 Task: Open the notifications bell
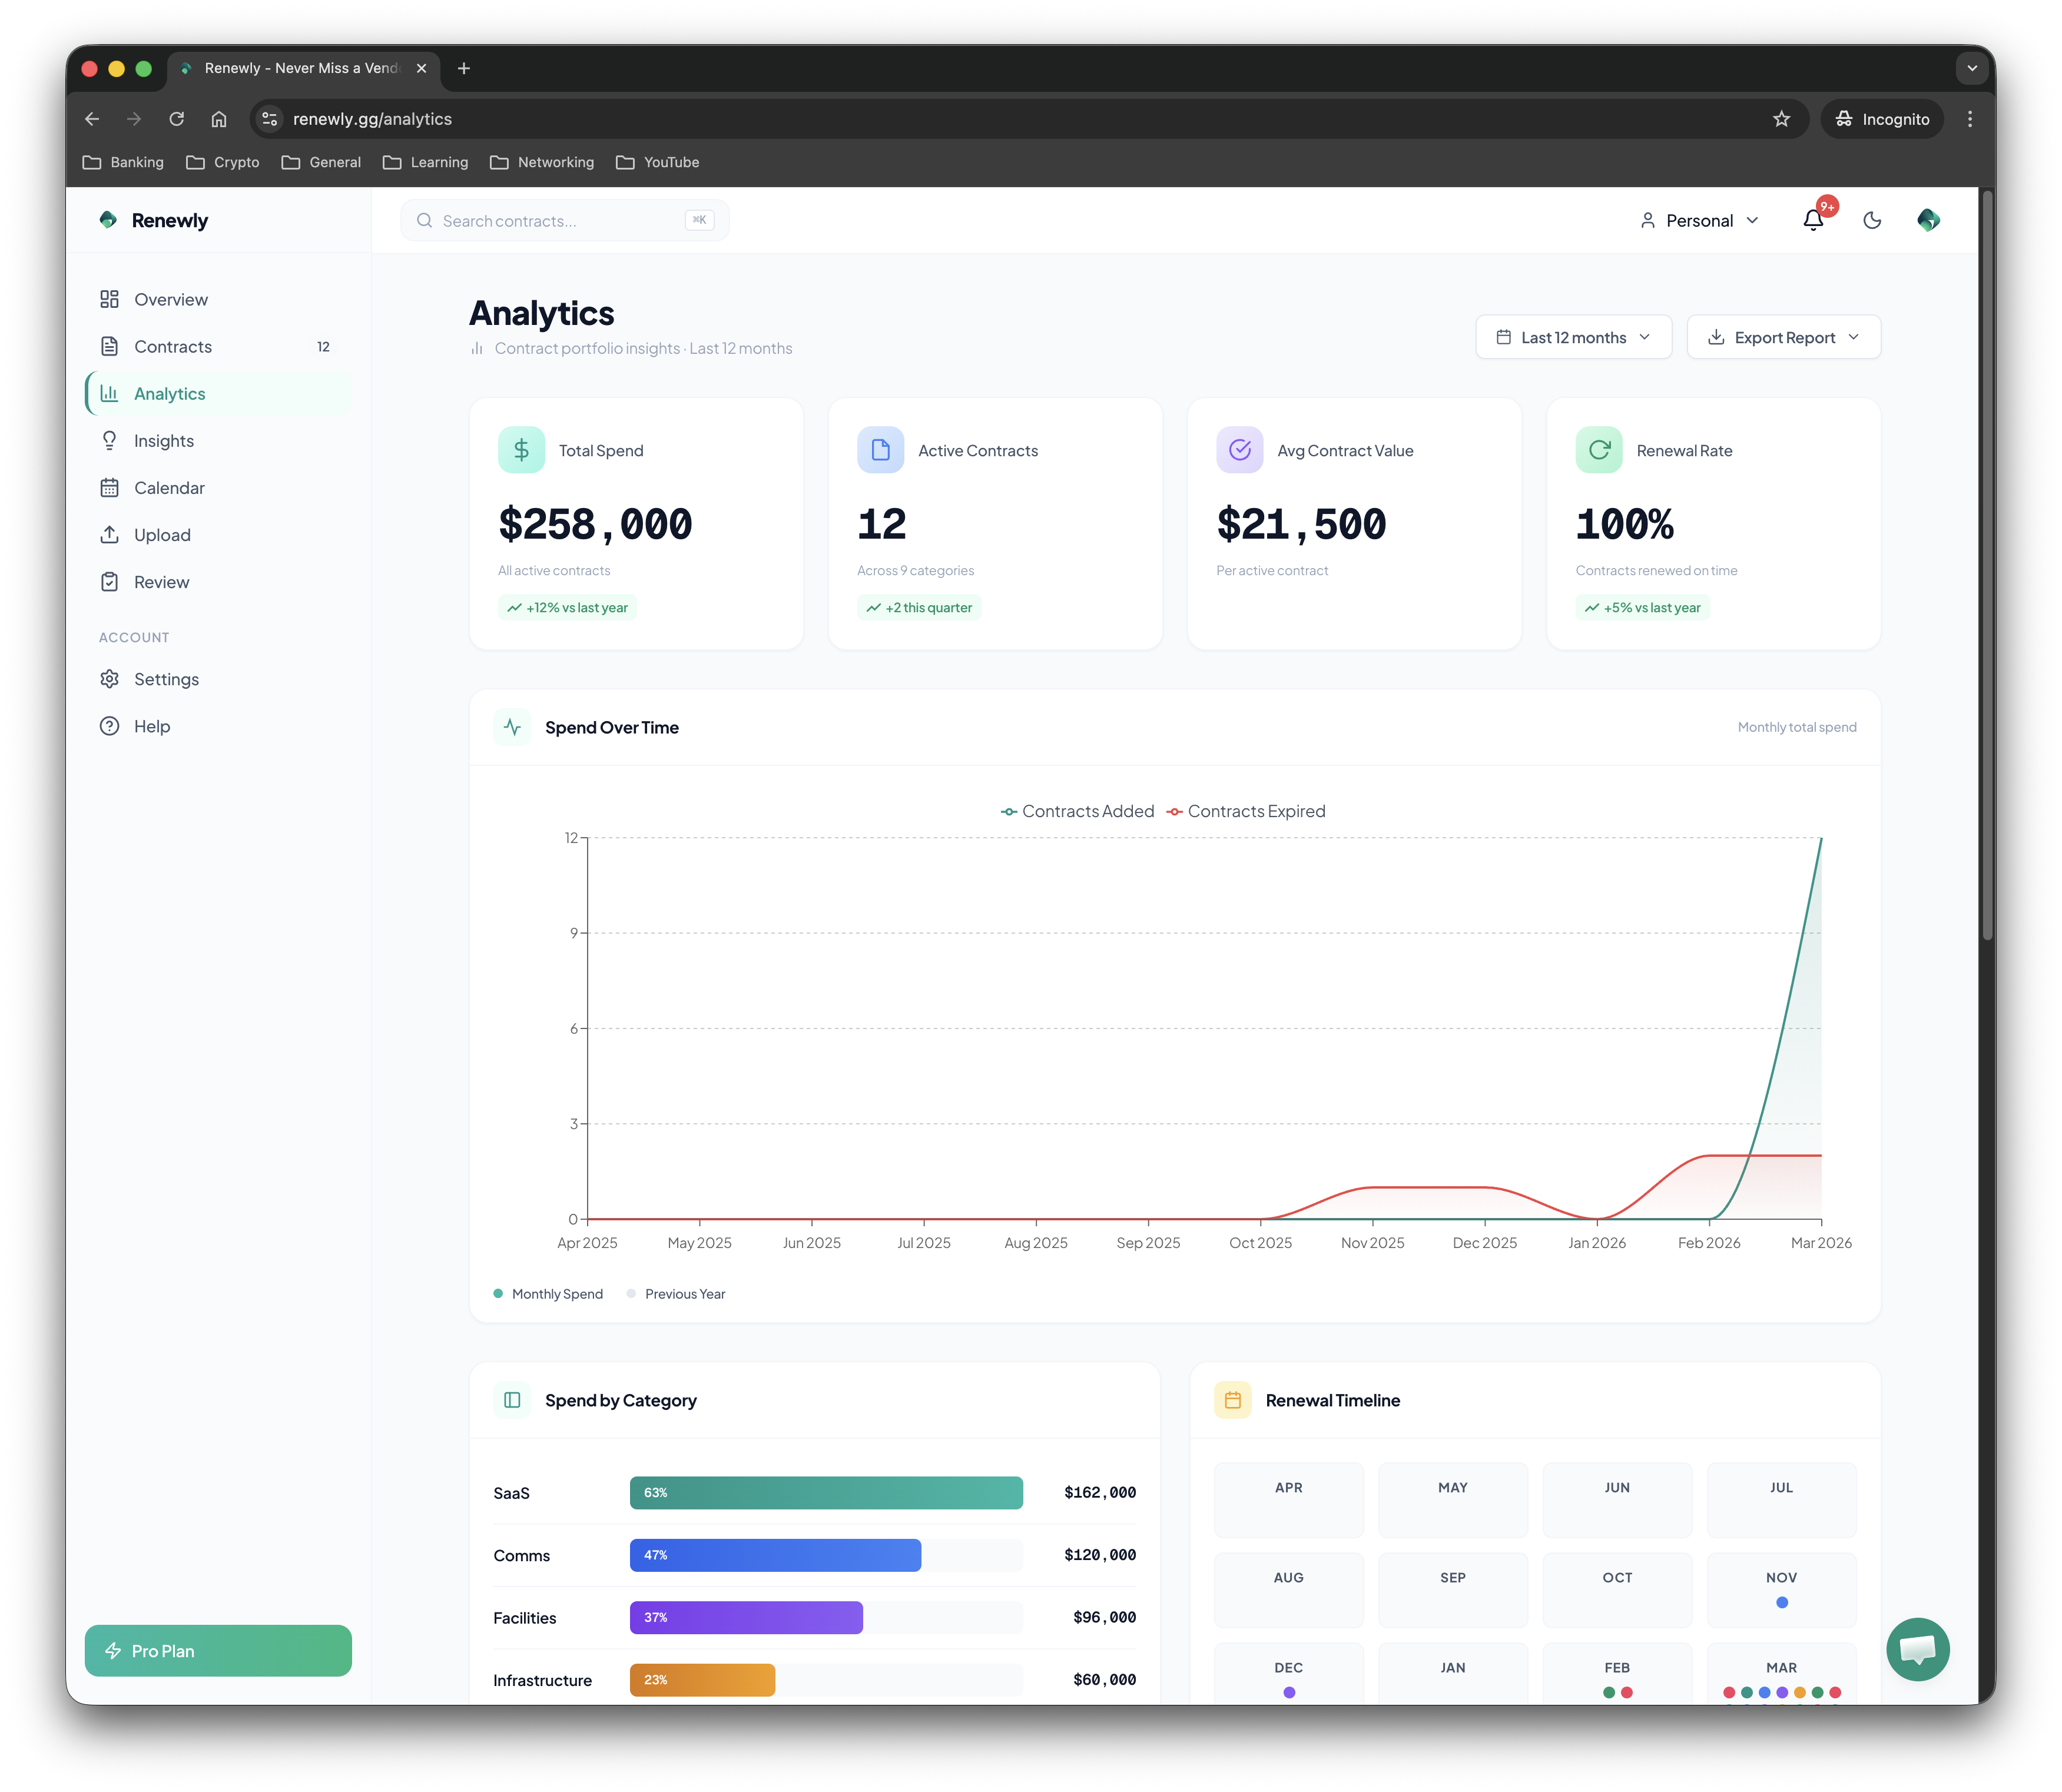[x=1812, y=220]
